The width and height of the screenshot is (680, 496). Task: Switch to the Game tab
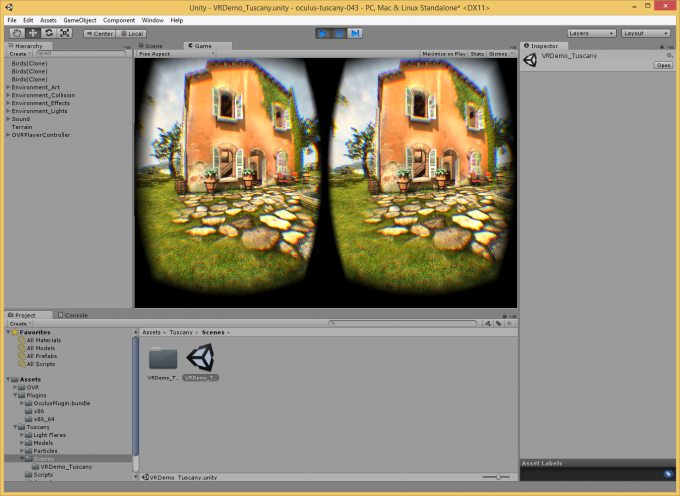point(207,46)
